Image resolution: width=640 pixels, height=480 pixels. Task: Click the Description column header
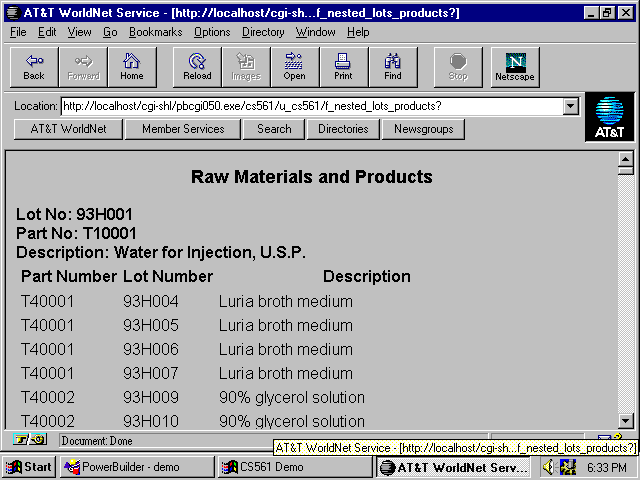(x=367, y=276)
